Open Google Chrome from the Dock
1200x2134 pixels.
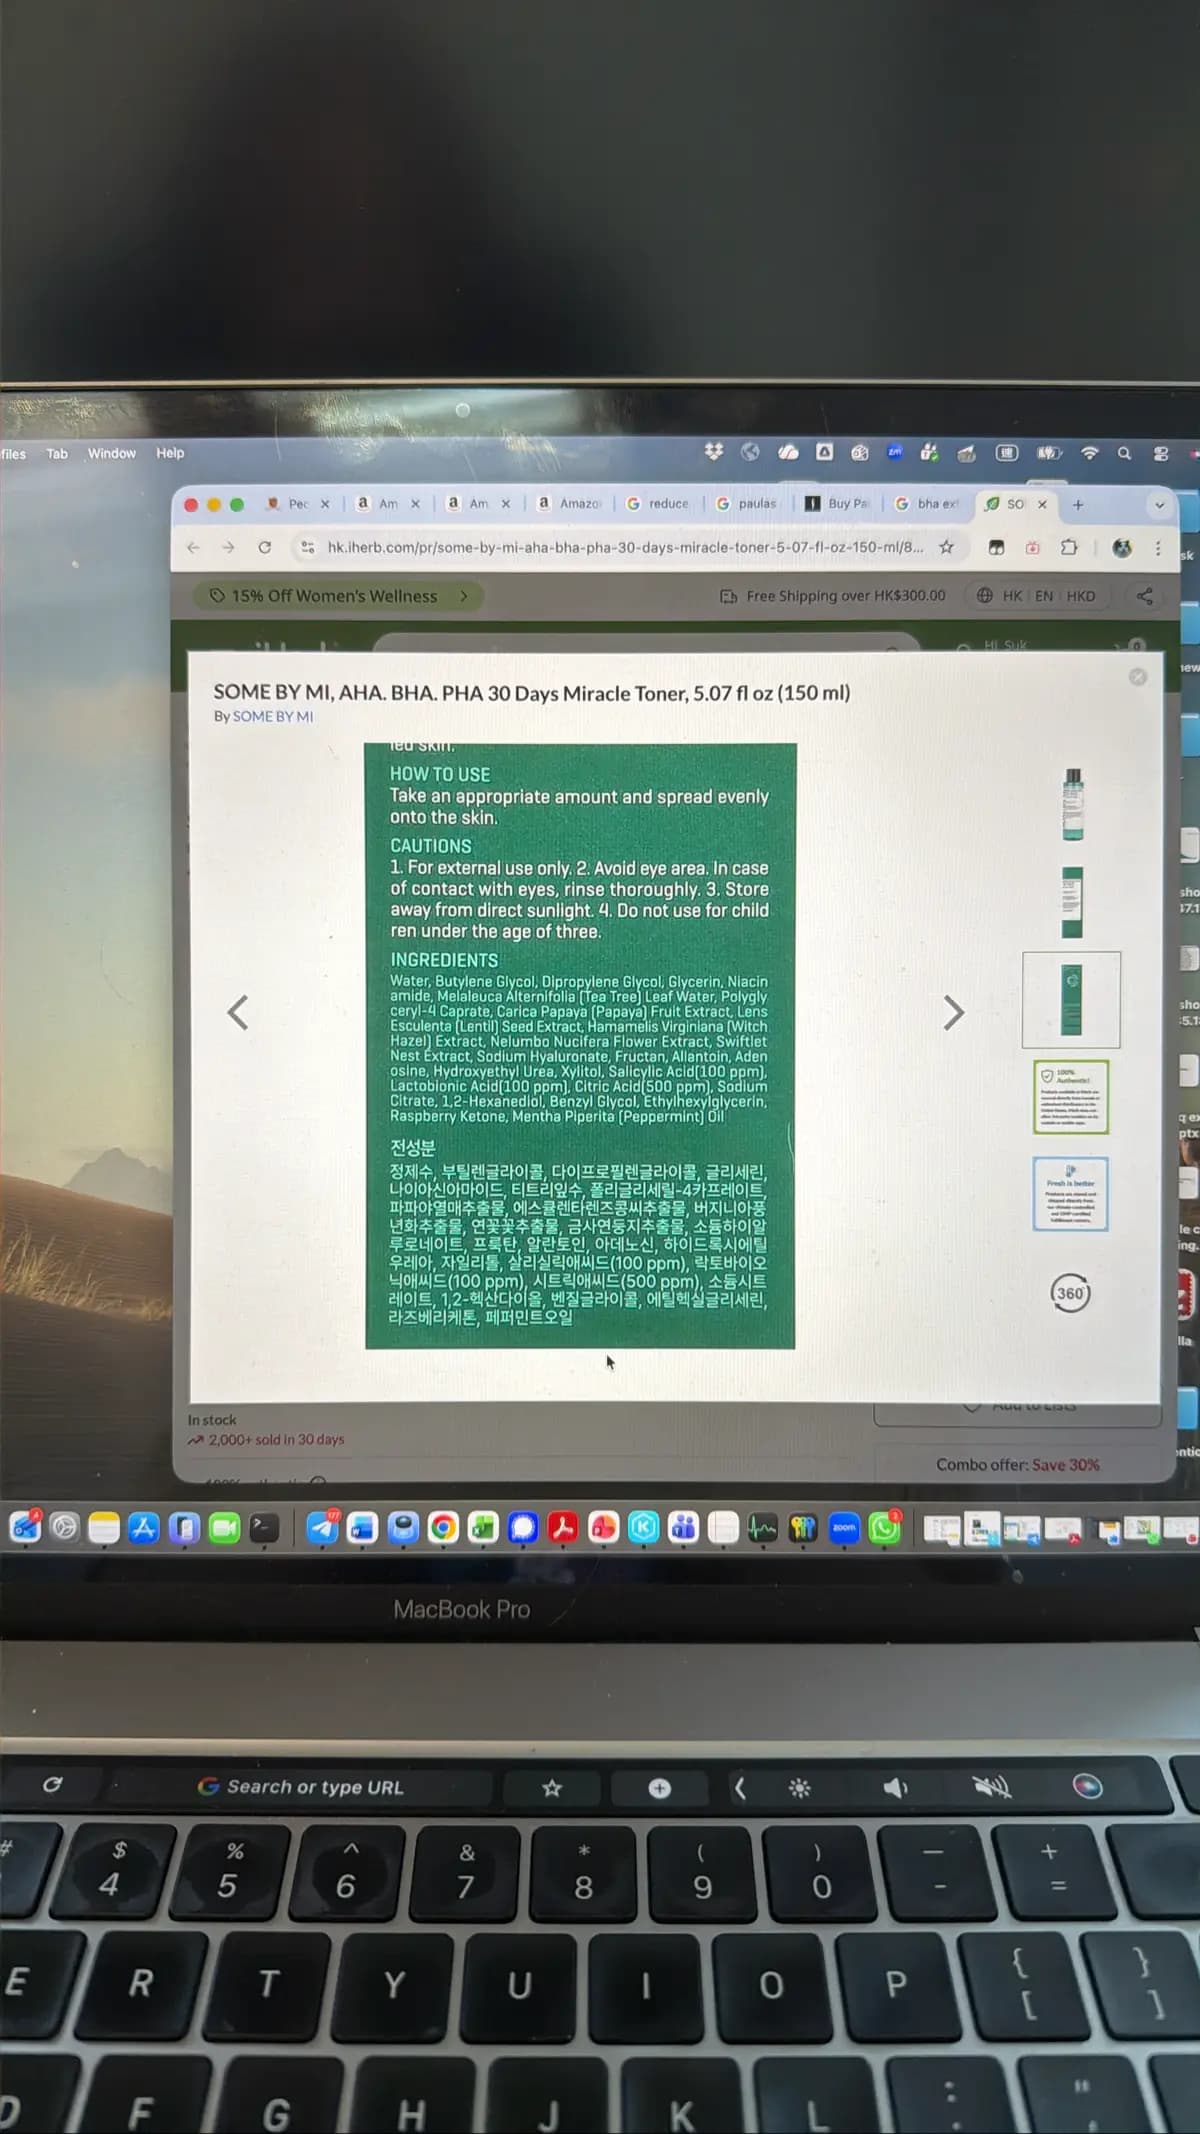[x=443, y=1527]
